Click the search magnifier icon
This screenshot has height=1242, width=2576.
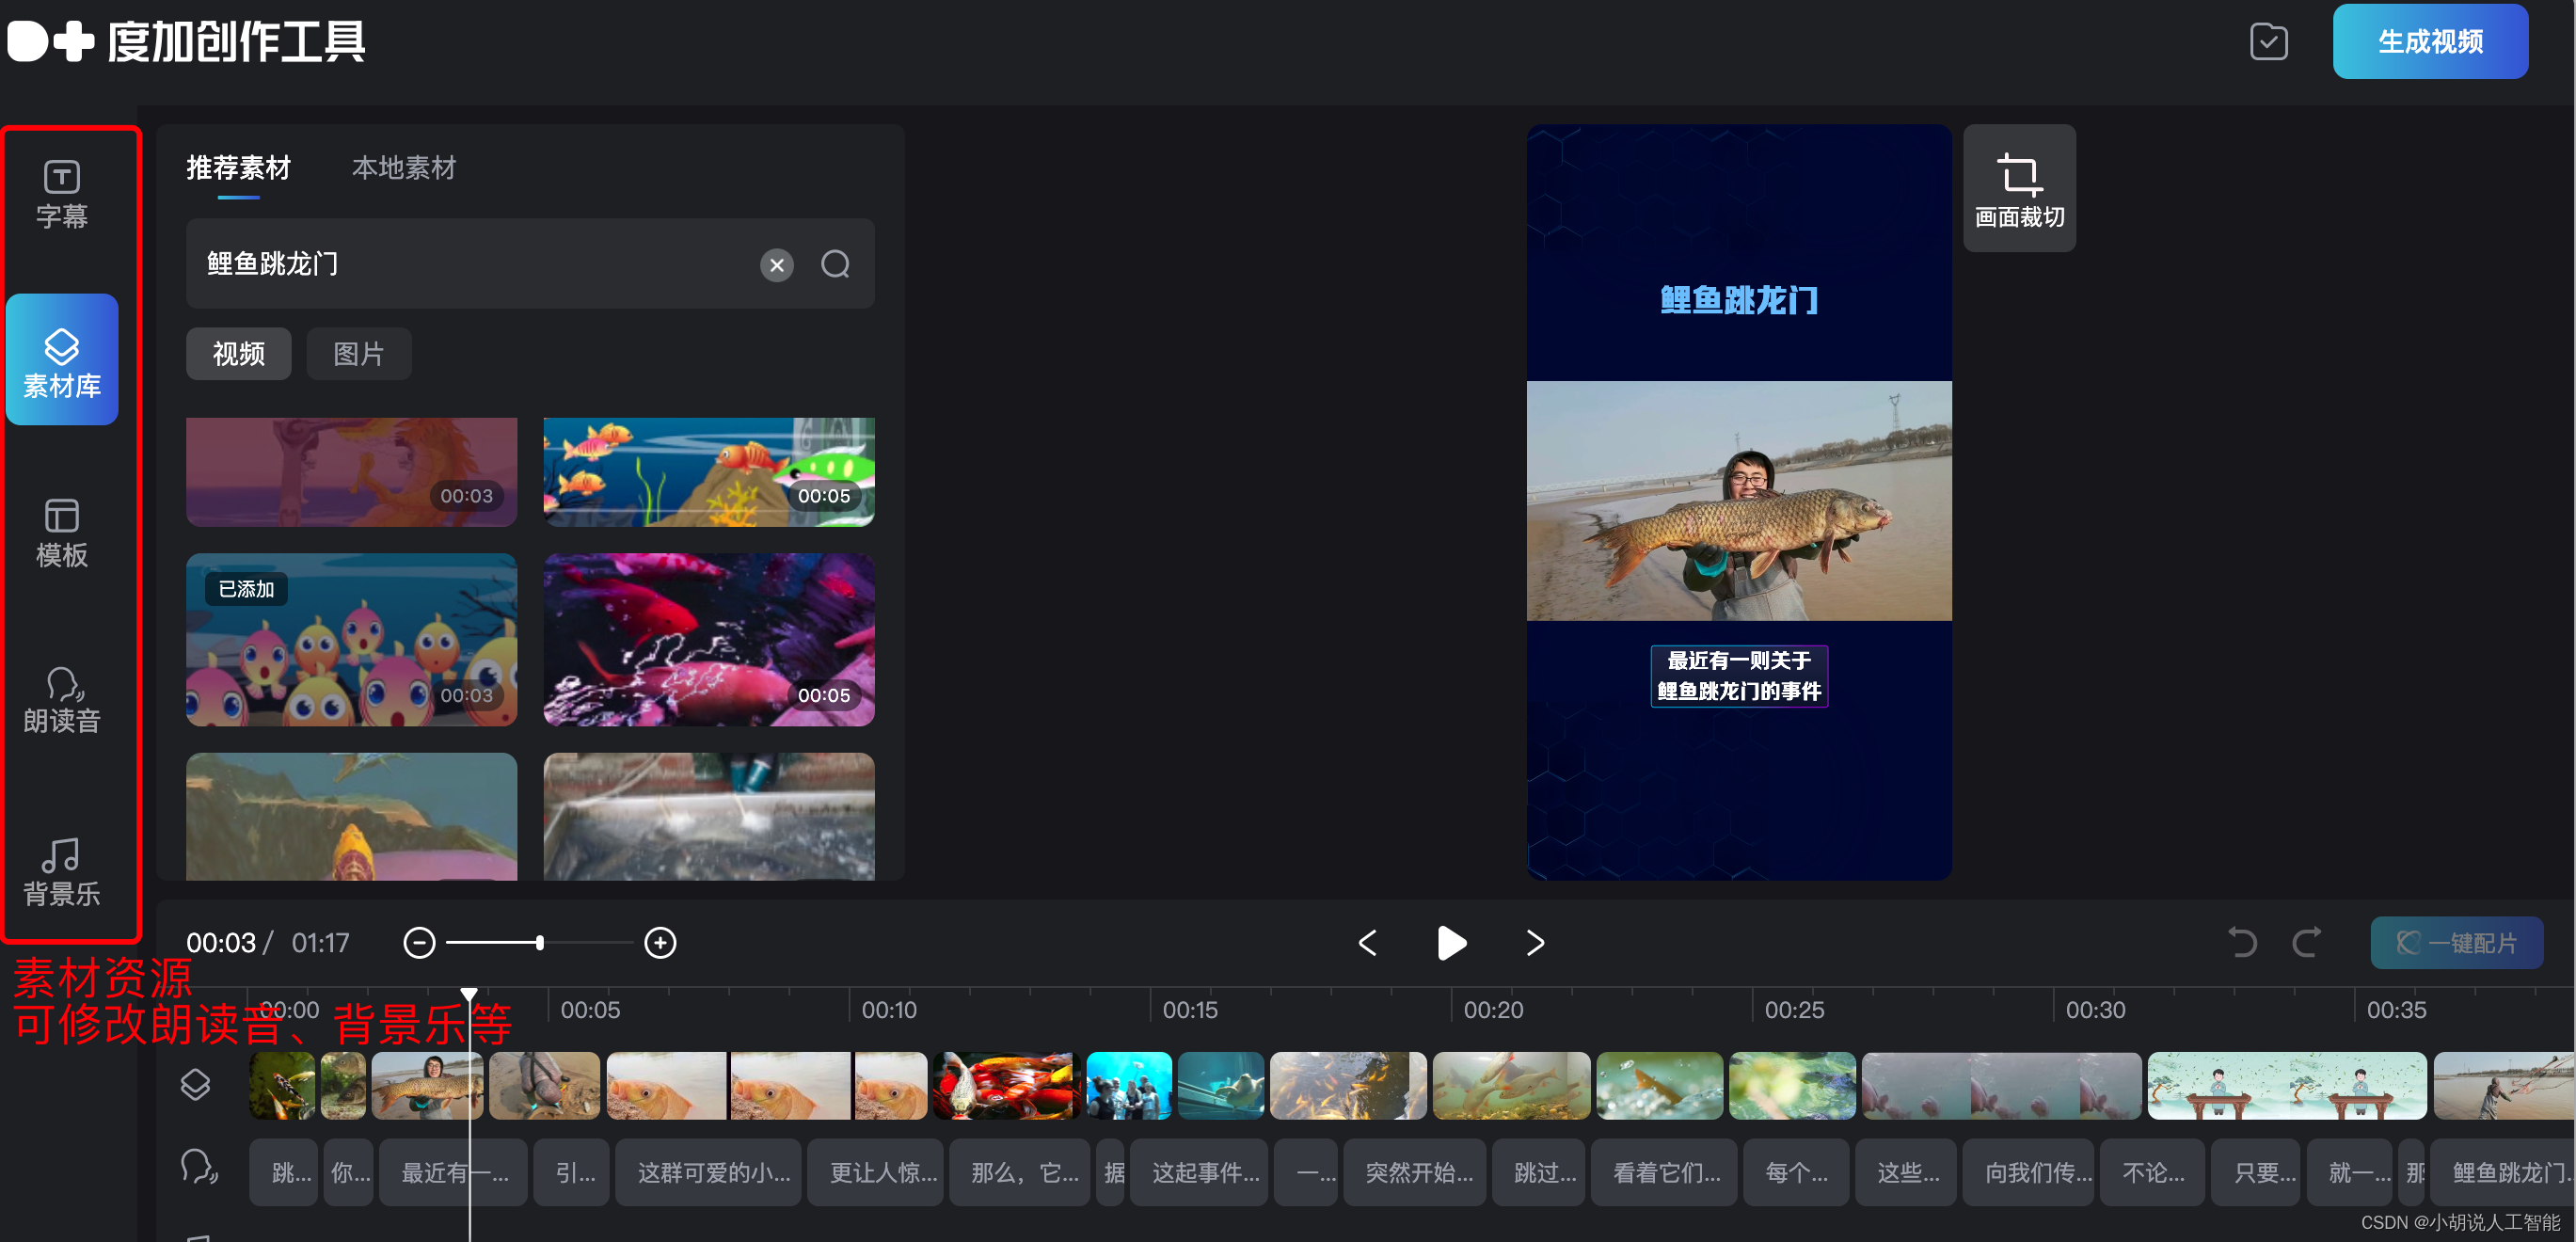(x=835, y=265)
